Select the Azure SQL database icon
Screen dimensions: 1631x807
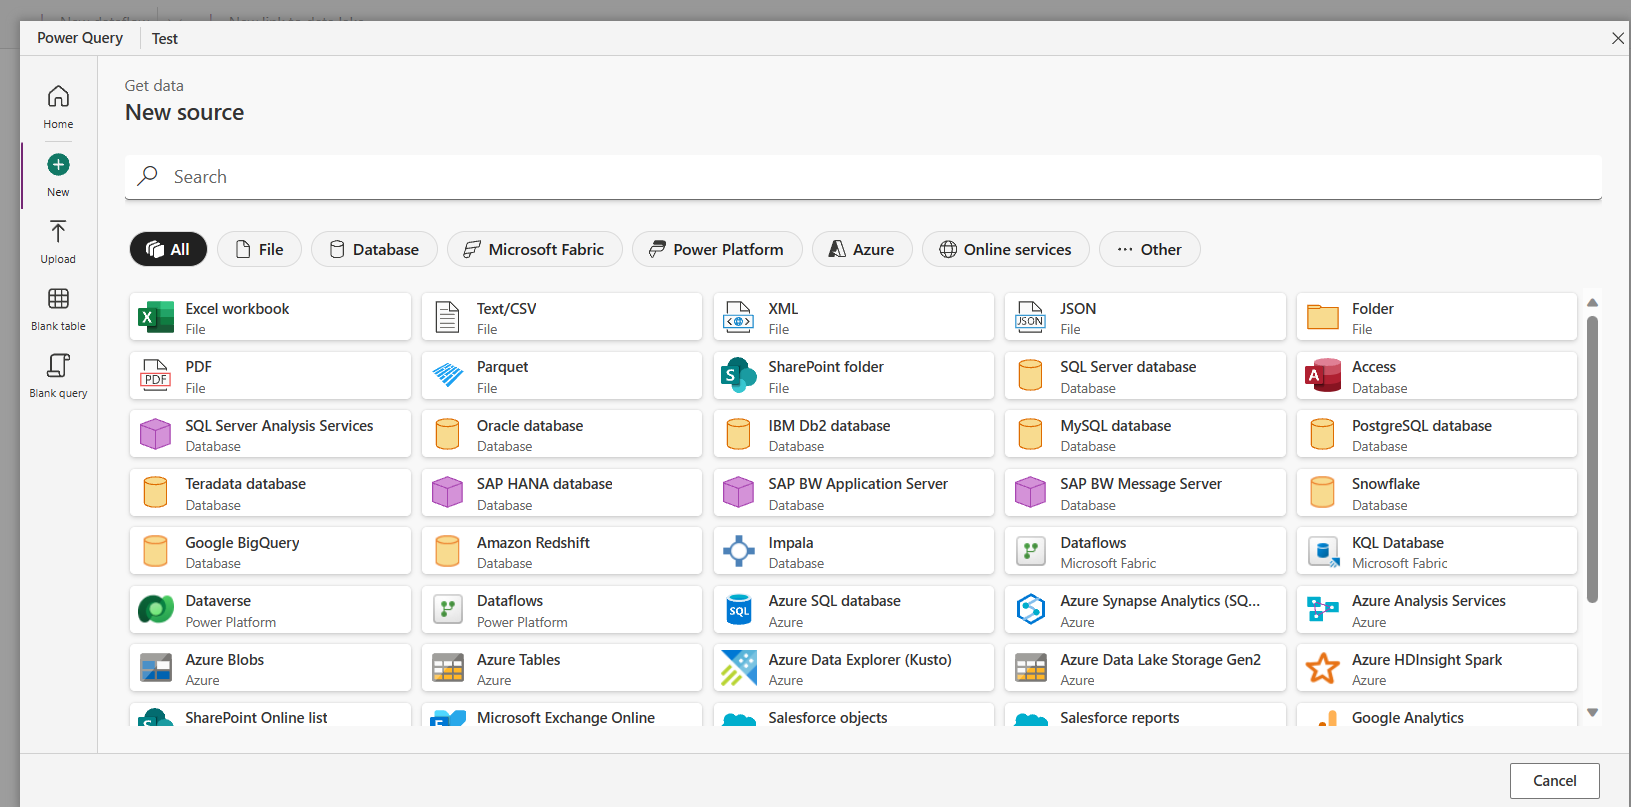pyautogui.click(x=739, y=609)
